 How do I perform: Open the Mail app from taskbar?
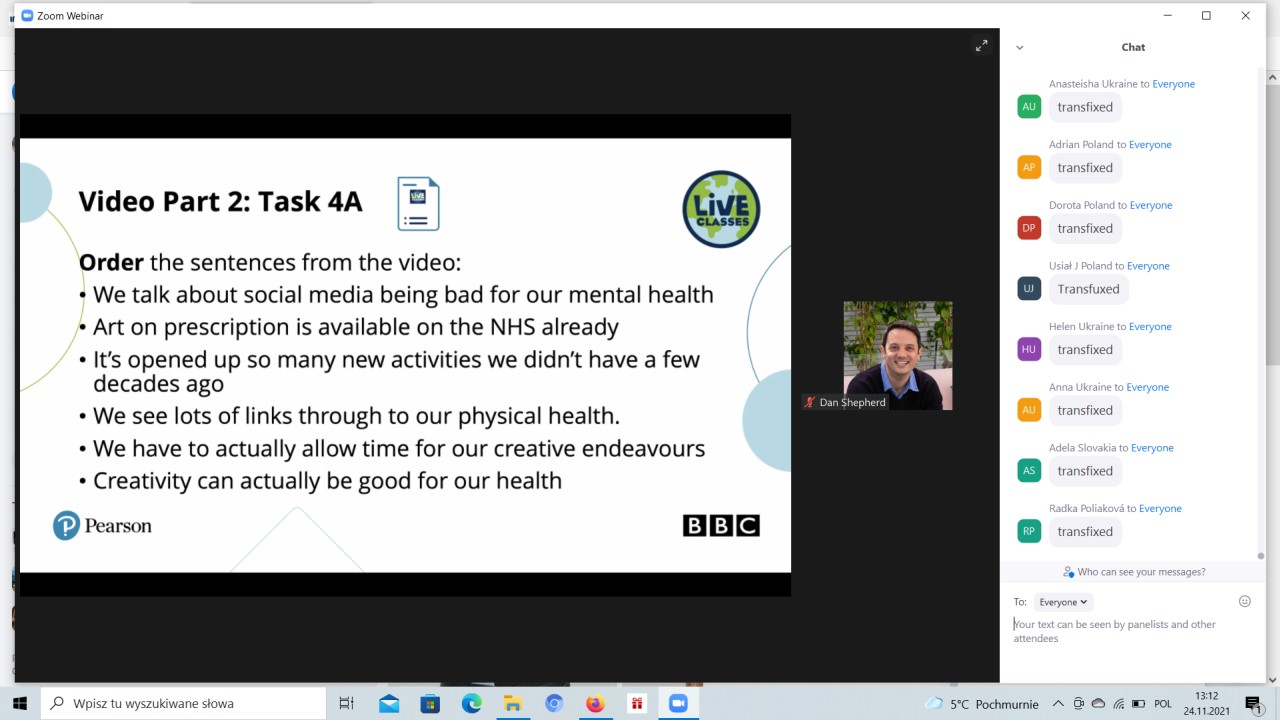pos(388,703)
